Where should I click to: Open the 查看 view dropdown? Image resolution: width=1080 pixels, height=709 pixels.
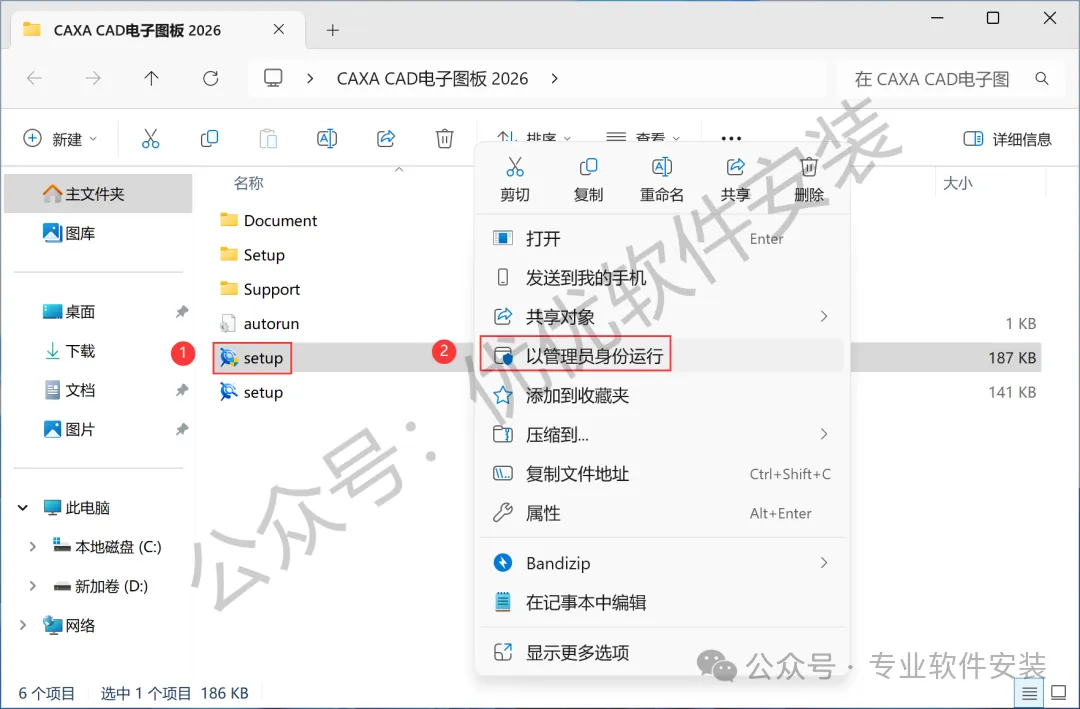(x=643, y=138)
